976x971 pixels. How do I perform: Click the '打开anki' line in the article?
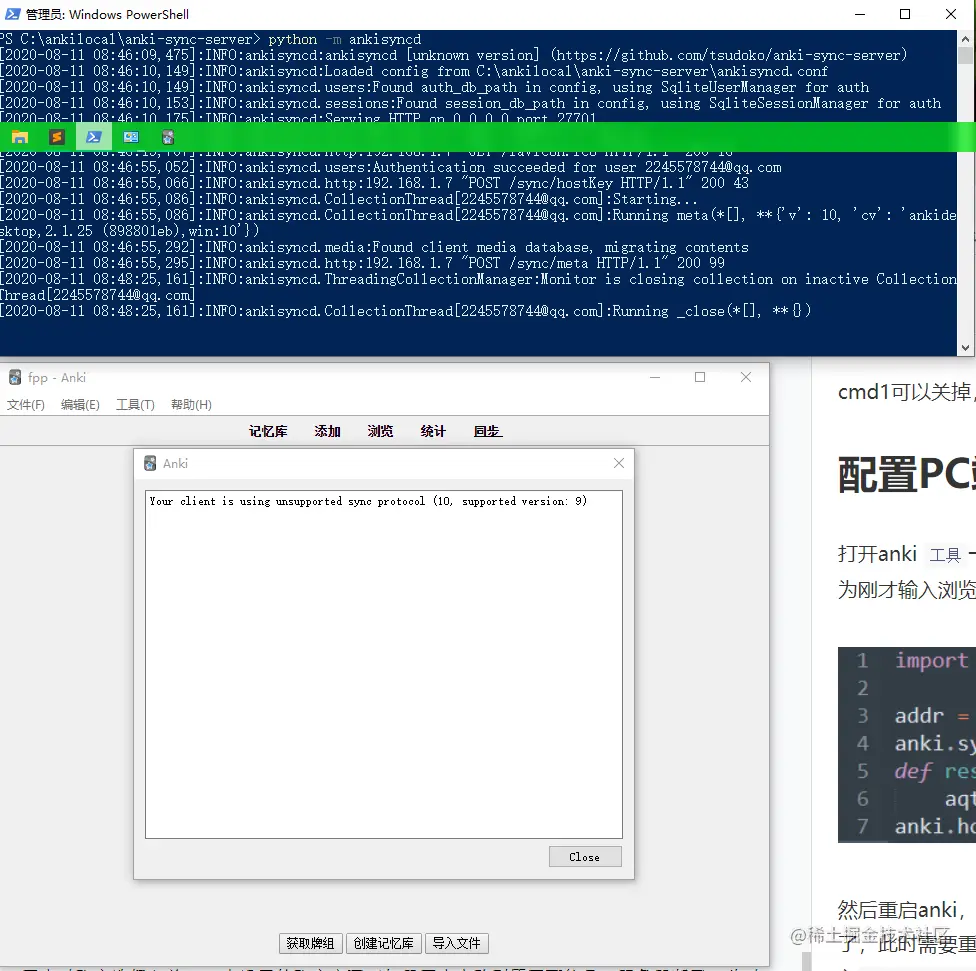click(907, 553)
